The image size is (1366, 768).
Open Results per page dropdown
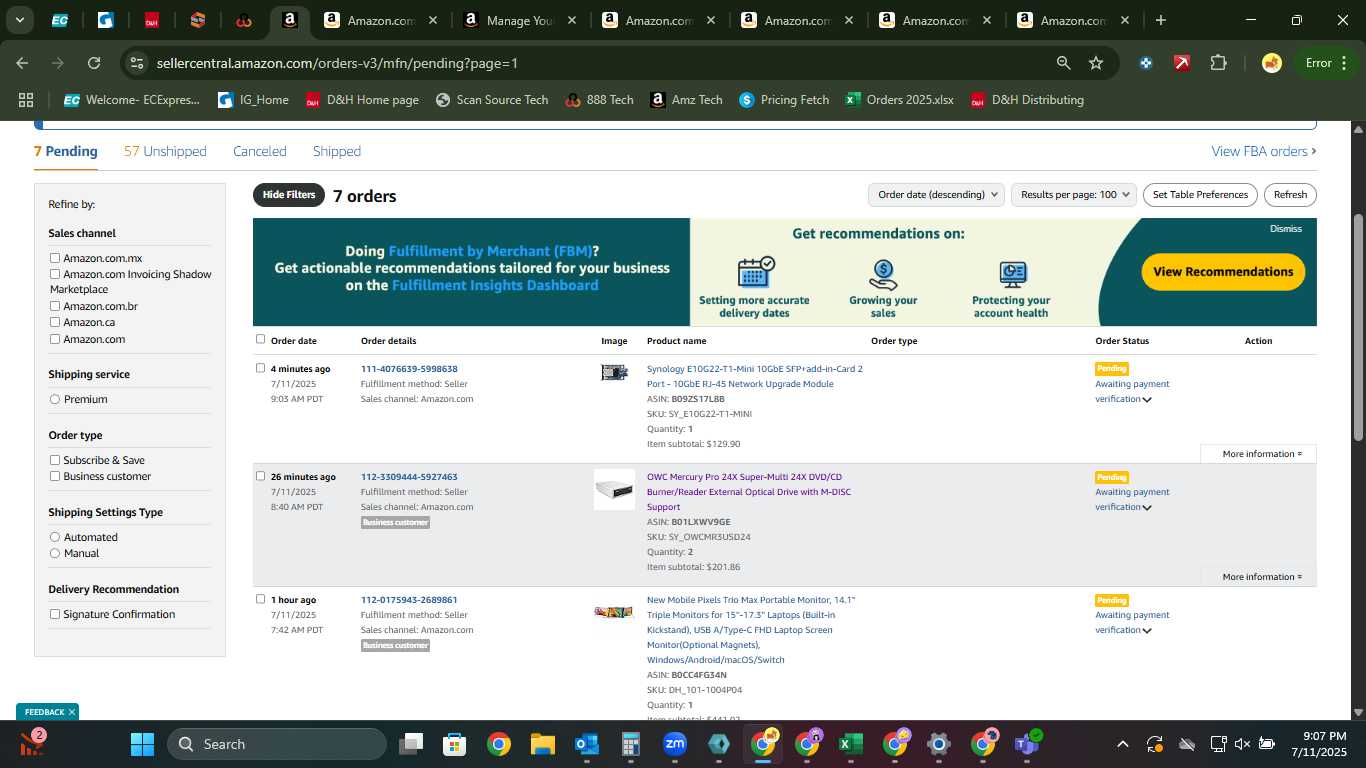click(1074, 195)
